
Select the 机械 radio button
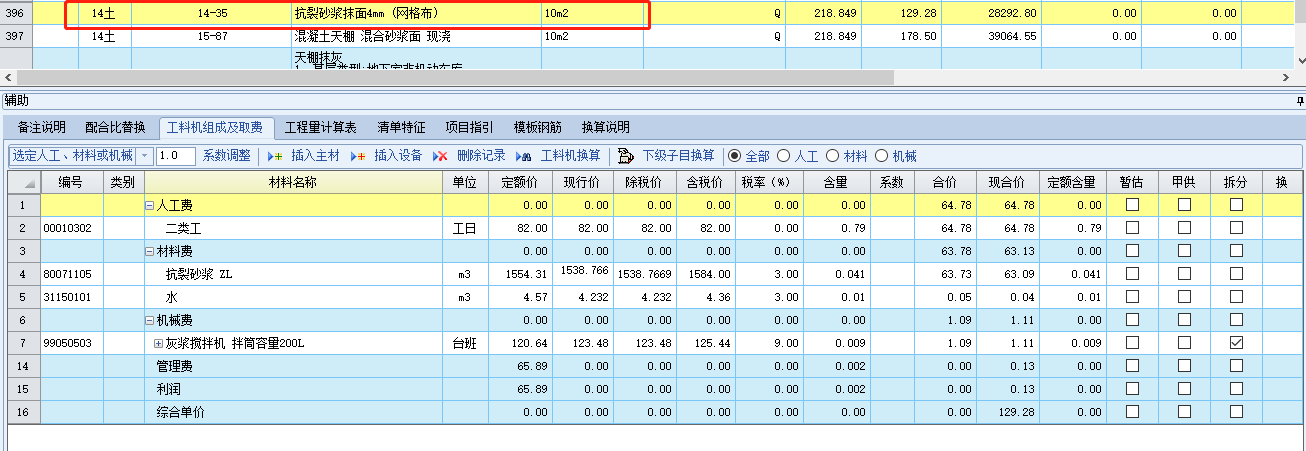[881, 156]
